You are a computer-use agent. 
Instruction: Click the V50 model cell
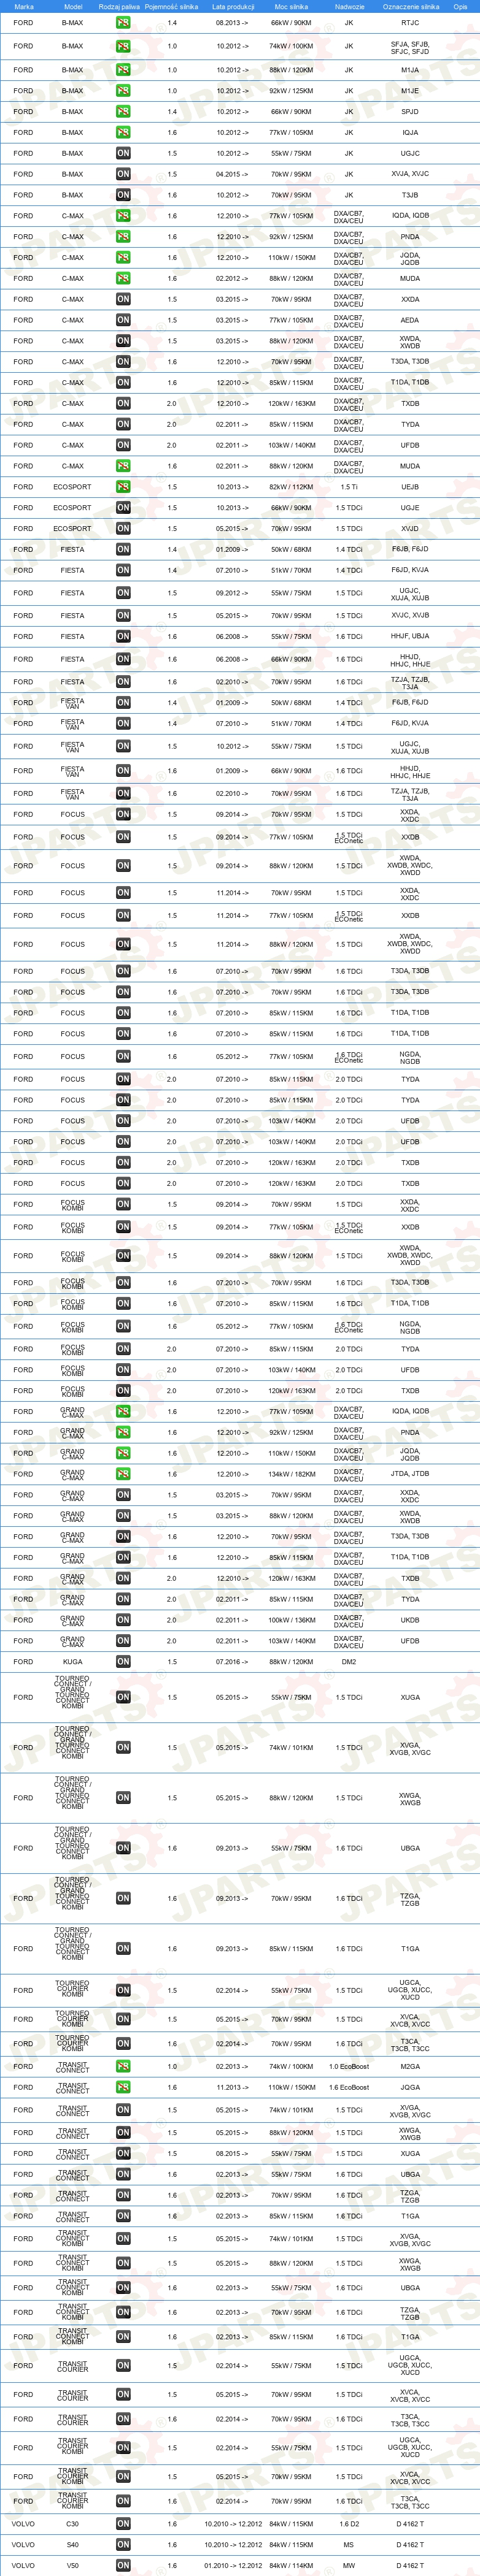(73, 2566)
